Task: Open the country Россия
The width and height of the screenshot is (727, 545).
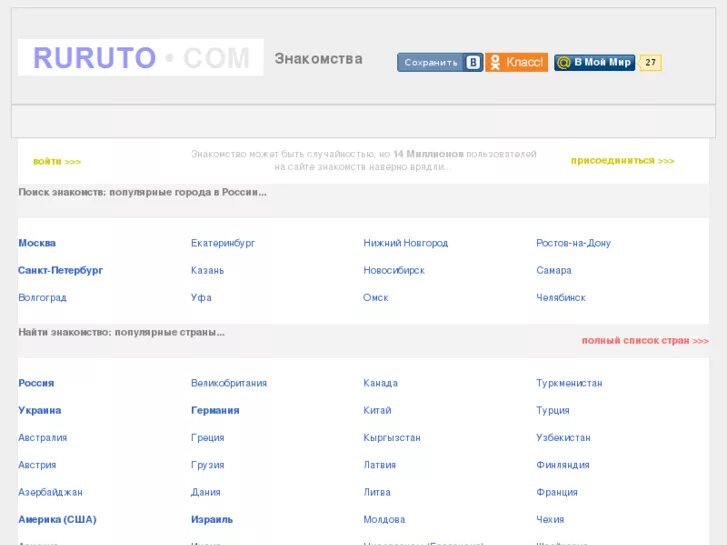Action: [36, 383]
